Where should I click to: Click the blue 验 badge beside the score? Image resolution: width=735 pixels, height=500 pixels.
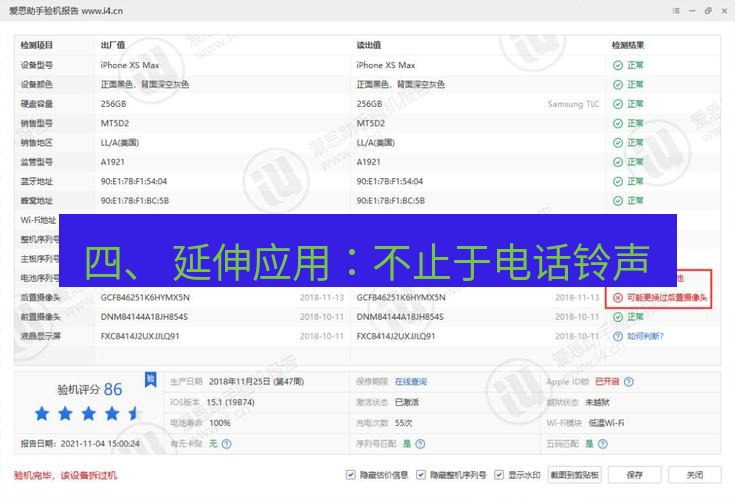pyautogui.click(x=150, y=380)
